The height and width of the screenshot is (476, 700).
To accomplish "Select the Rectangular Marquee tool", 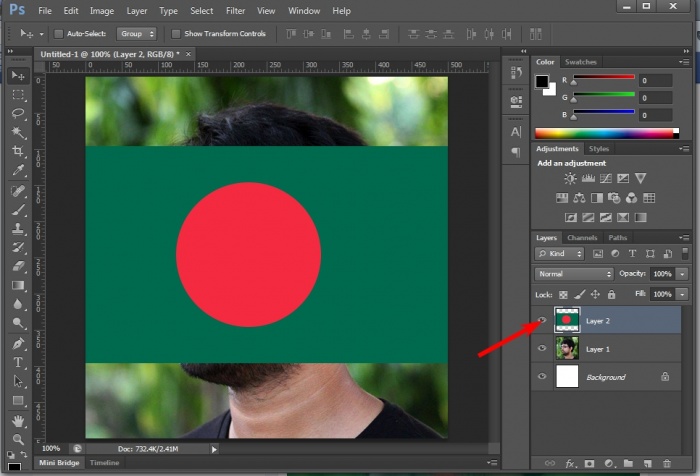I will (18, 95).
